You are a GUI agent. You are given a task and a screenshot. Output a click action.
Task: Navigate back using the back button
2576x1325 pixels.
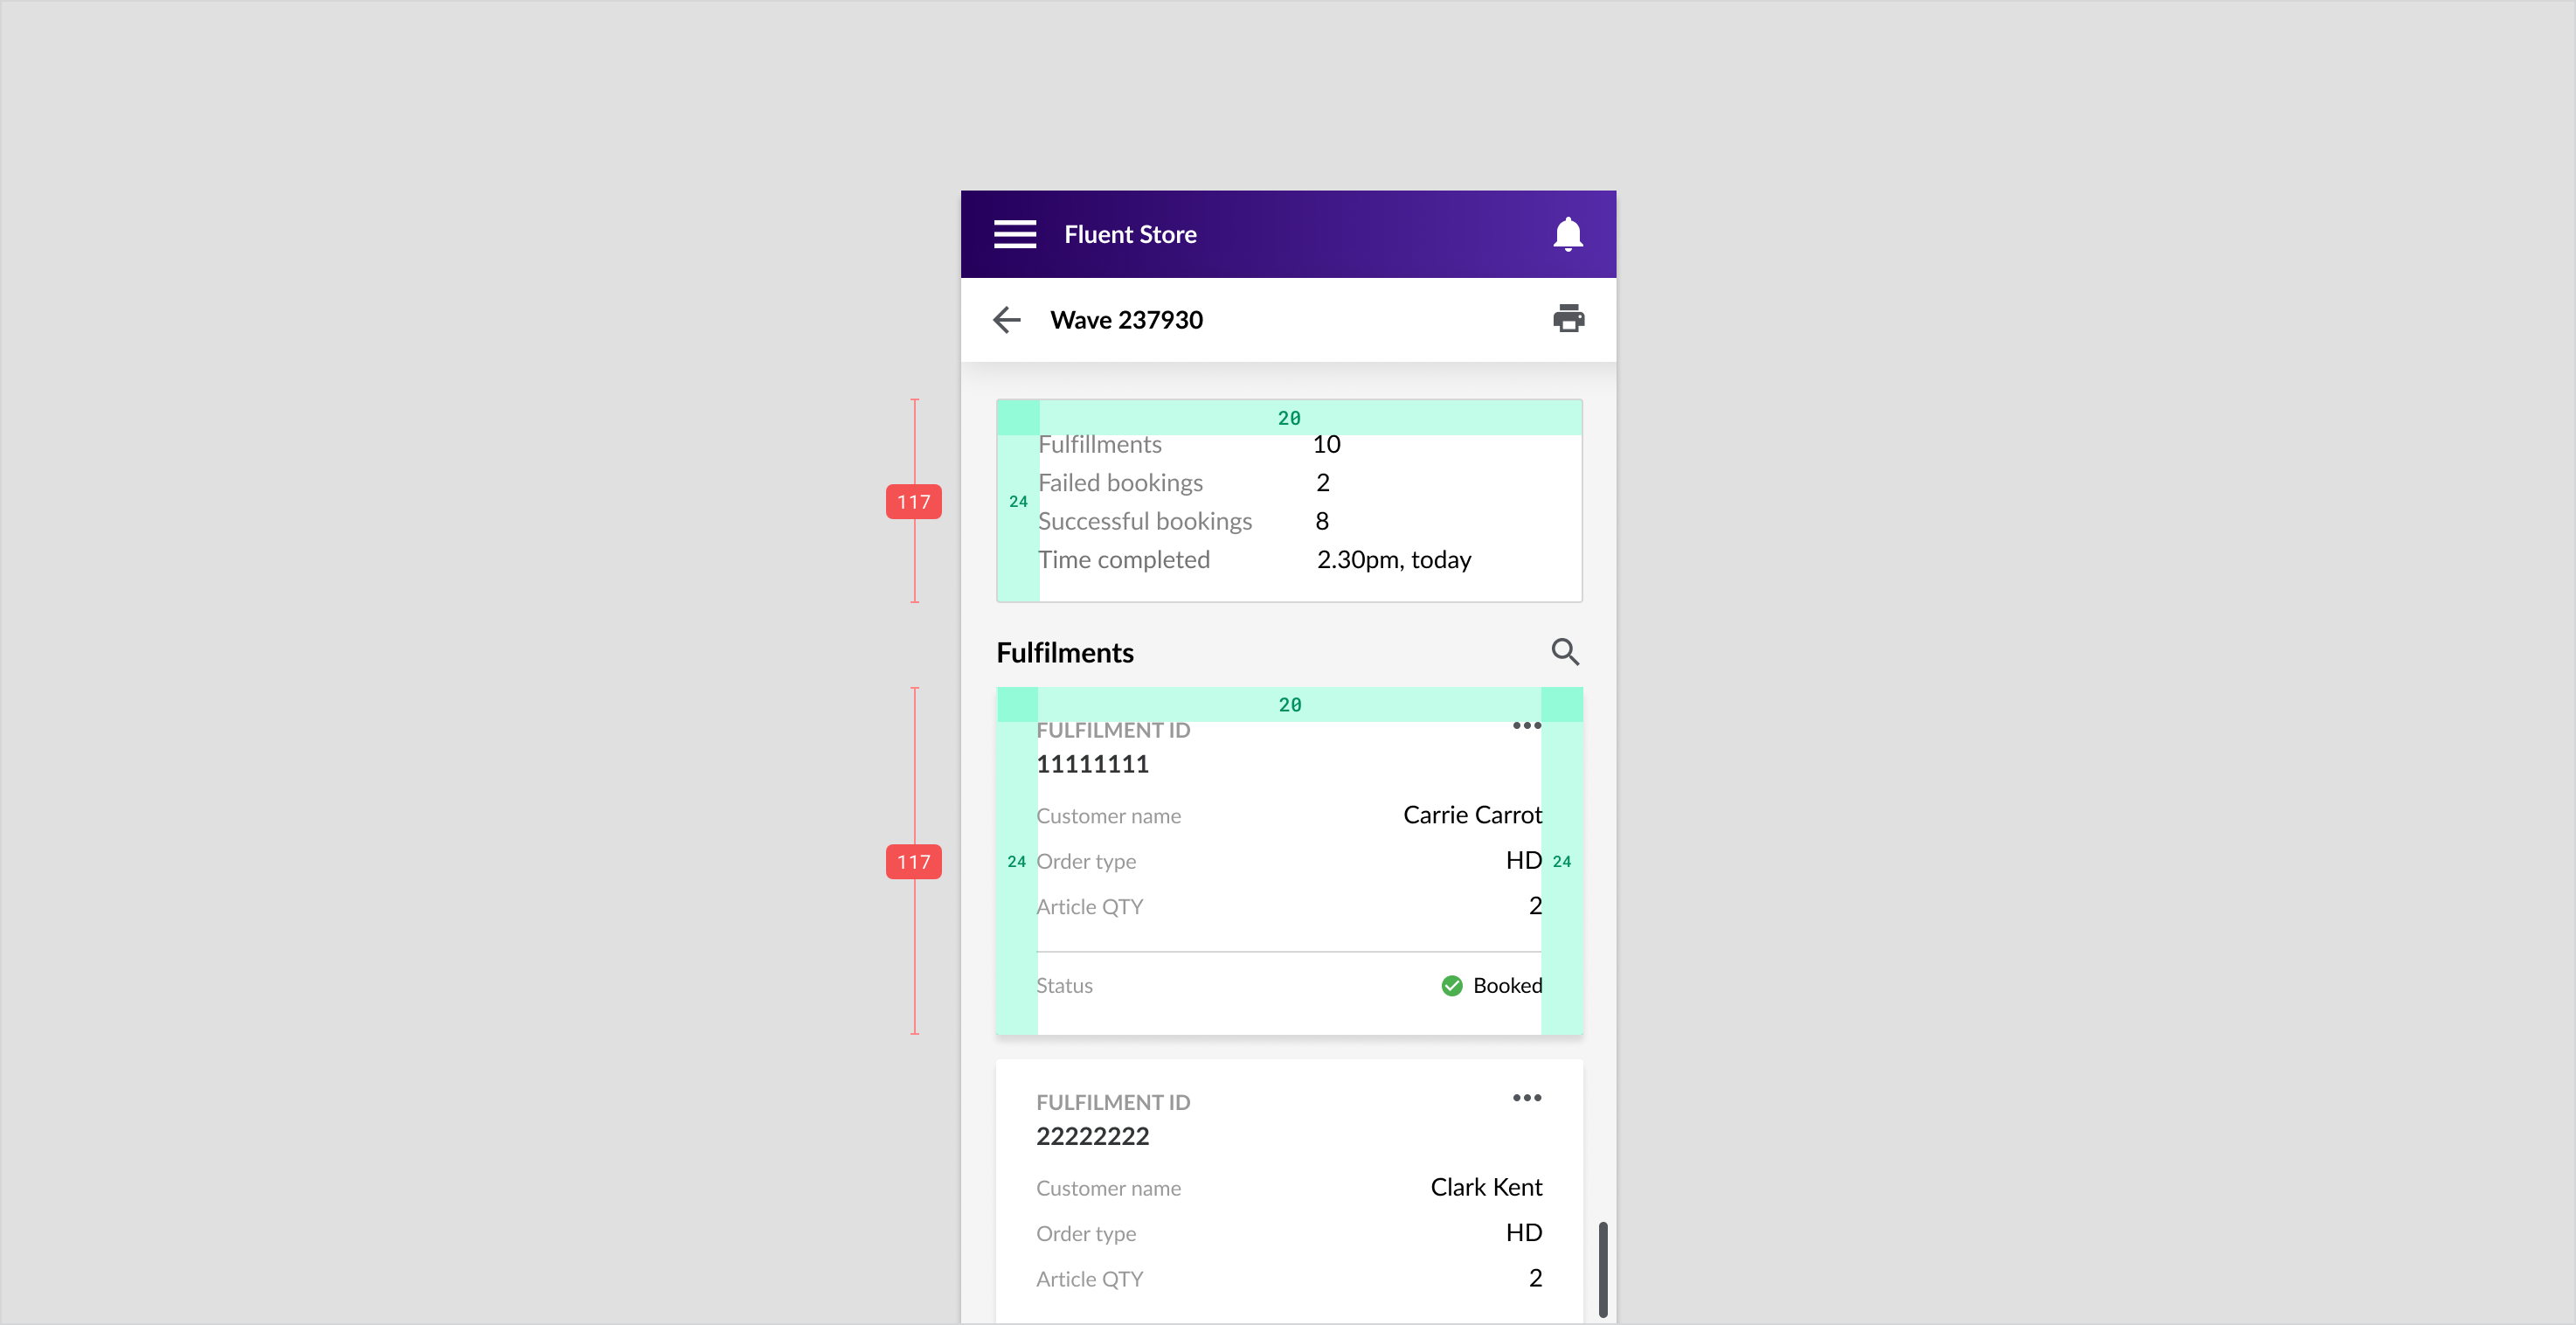tap(1007, 319)
